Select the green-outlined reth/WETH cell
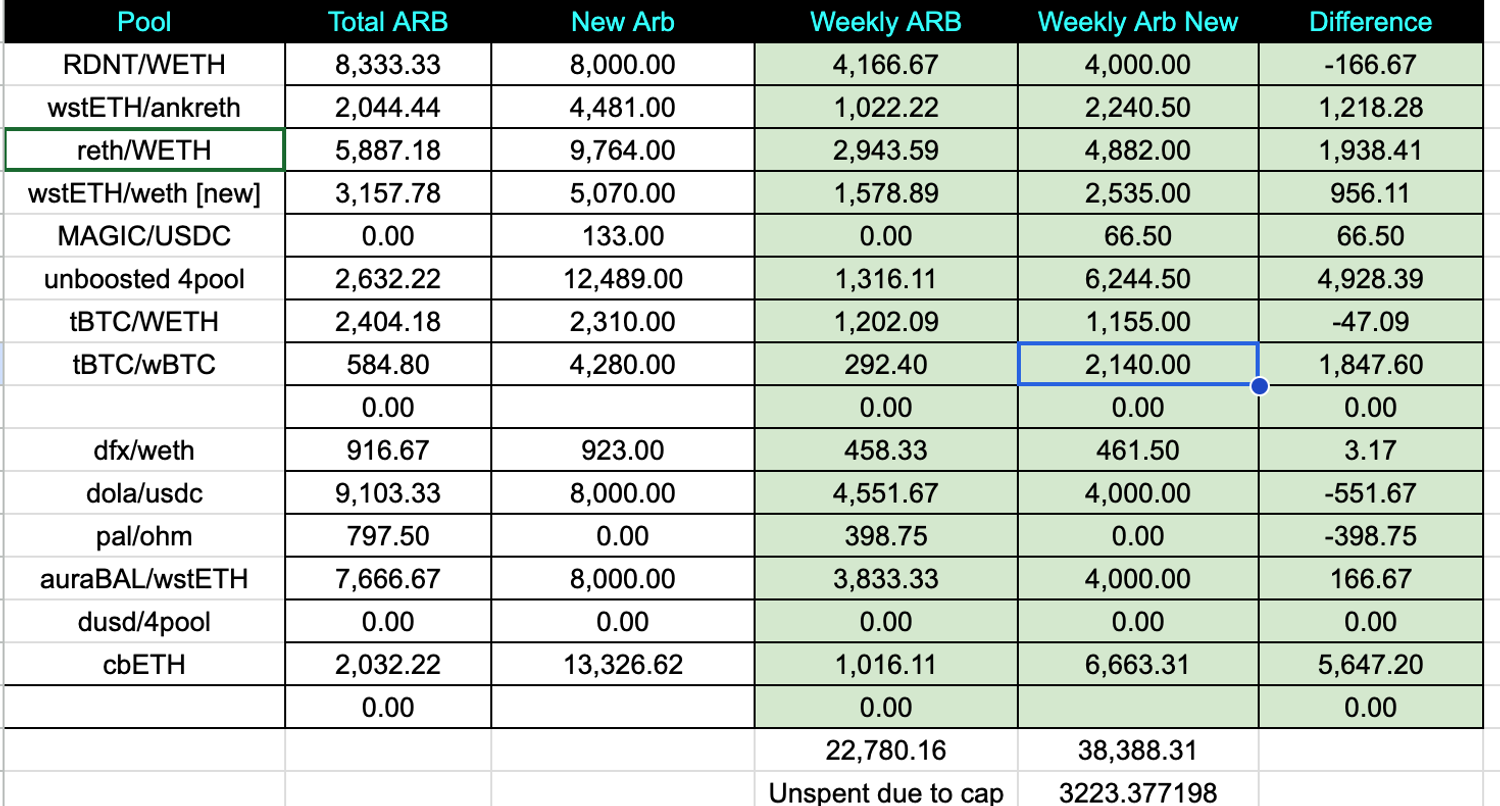Image resolution: width=1500 pixels, height=806 pixels. pyautogui.click(x=145, y=150)
